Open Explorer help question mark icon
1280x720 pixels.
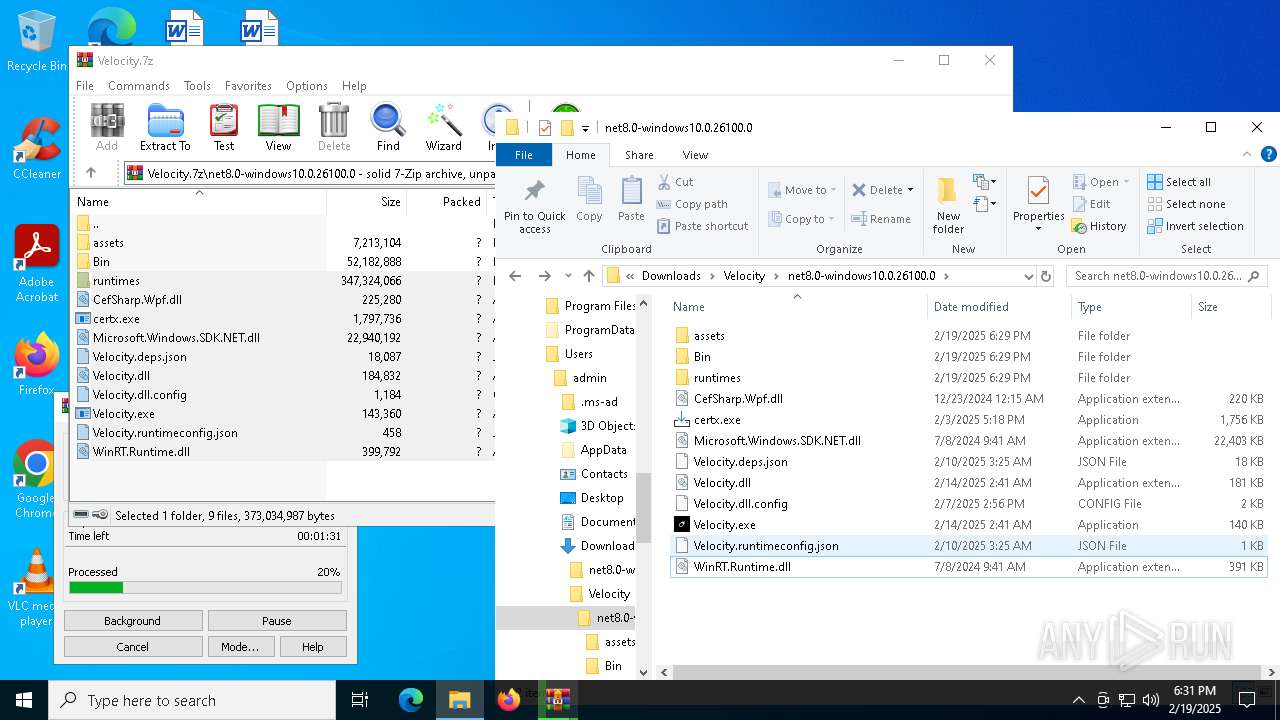[1269, 155]
